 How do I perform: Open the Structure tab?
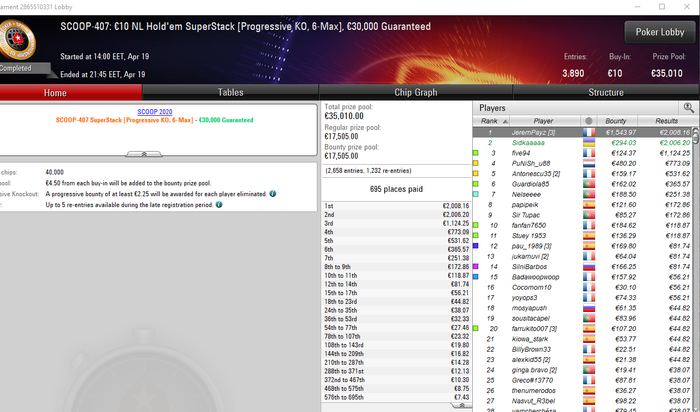click(605, 92)
